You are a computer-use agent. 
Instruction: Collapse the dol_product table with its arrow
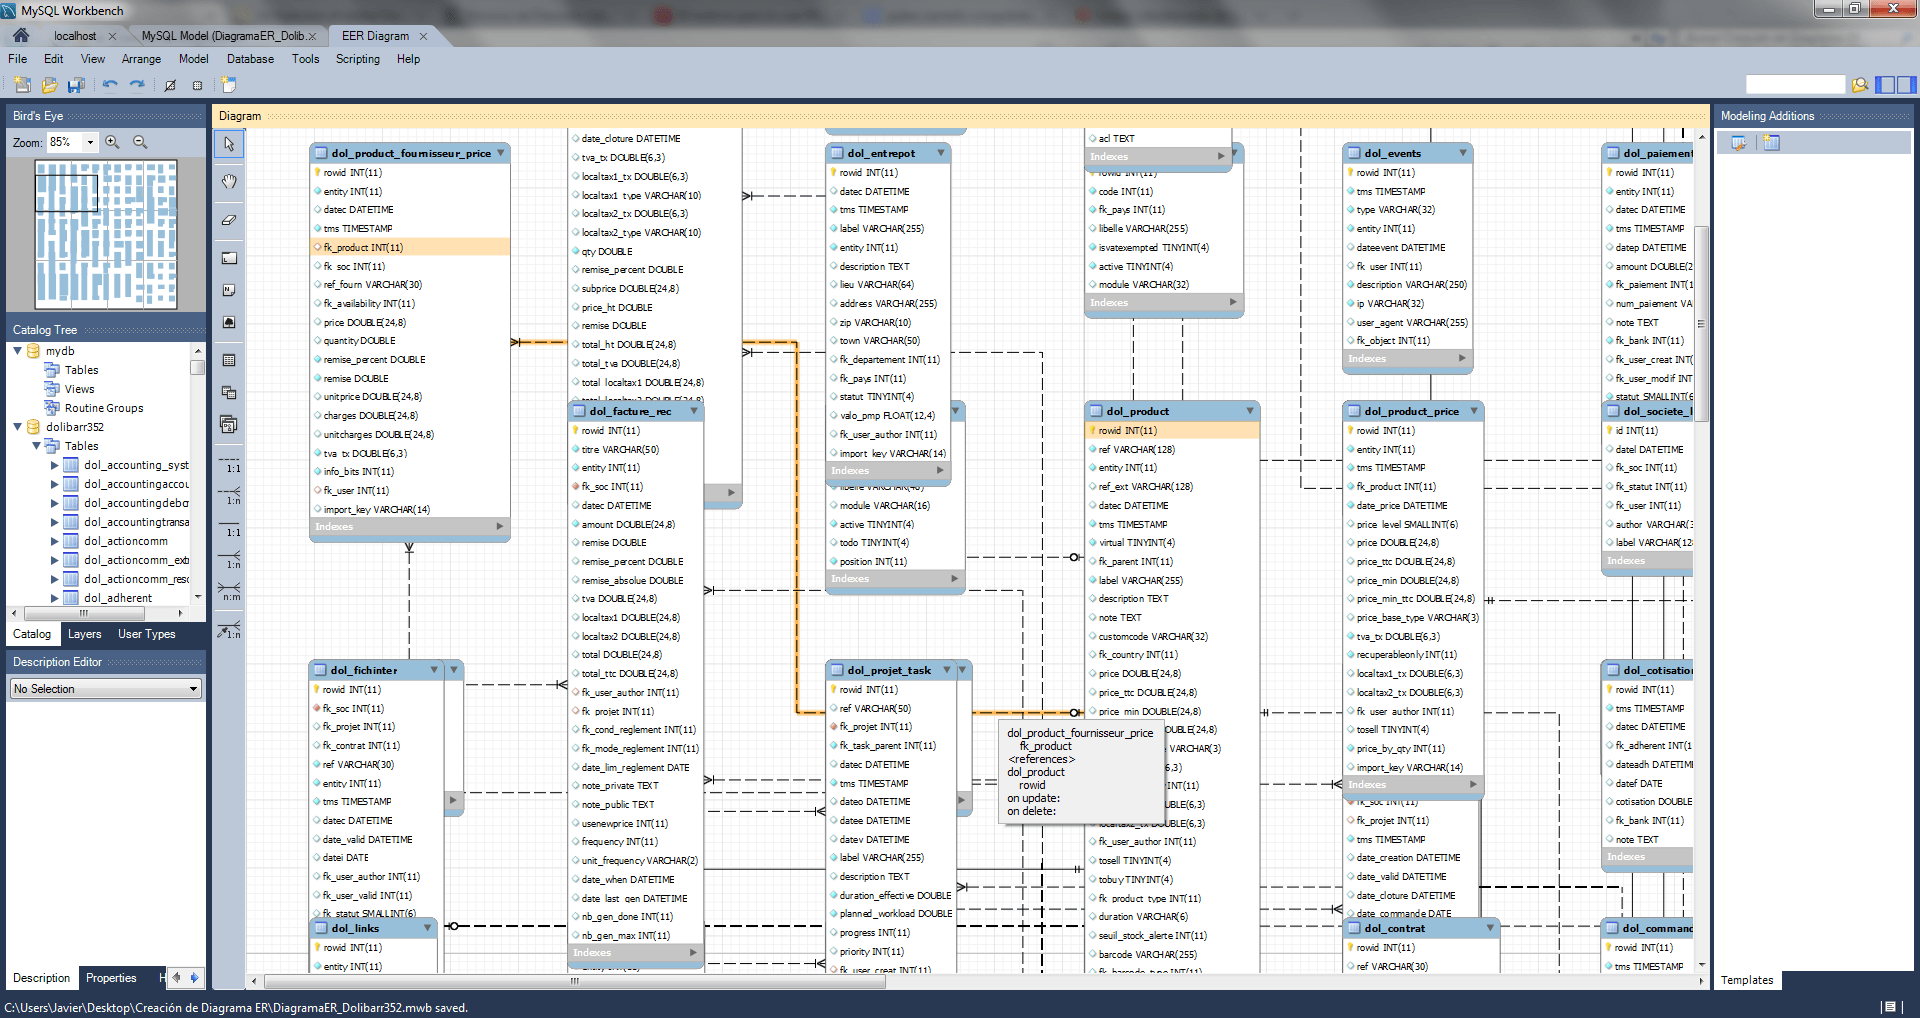1250,410
